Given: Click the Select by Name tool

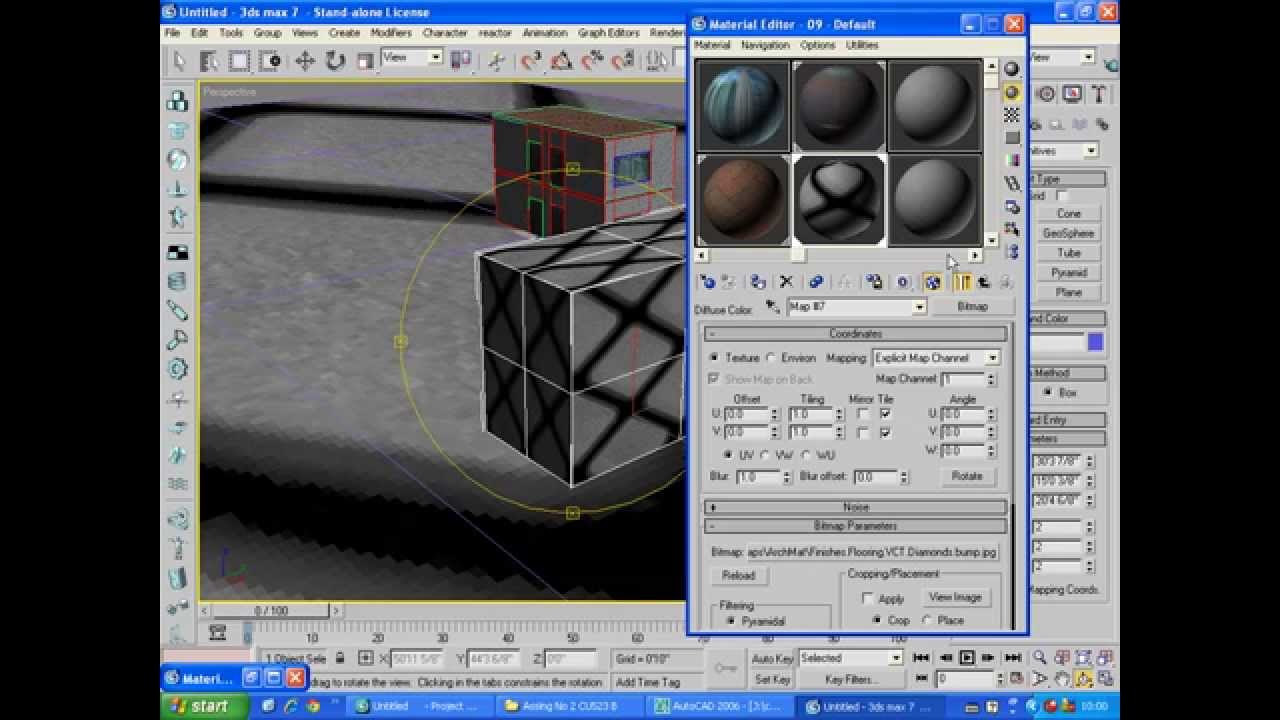Looking at the screenshot, I should click(209, 61).
